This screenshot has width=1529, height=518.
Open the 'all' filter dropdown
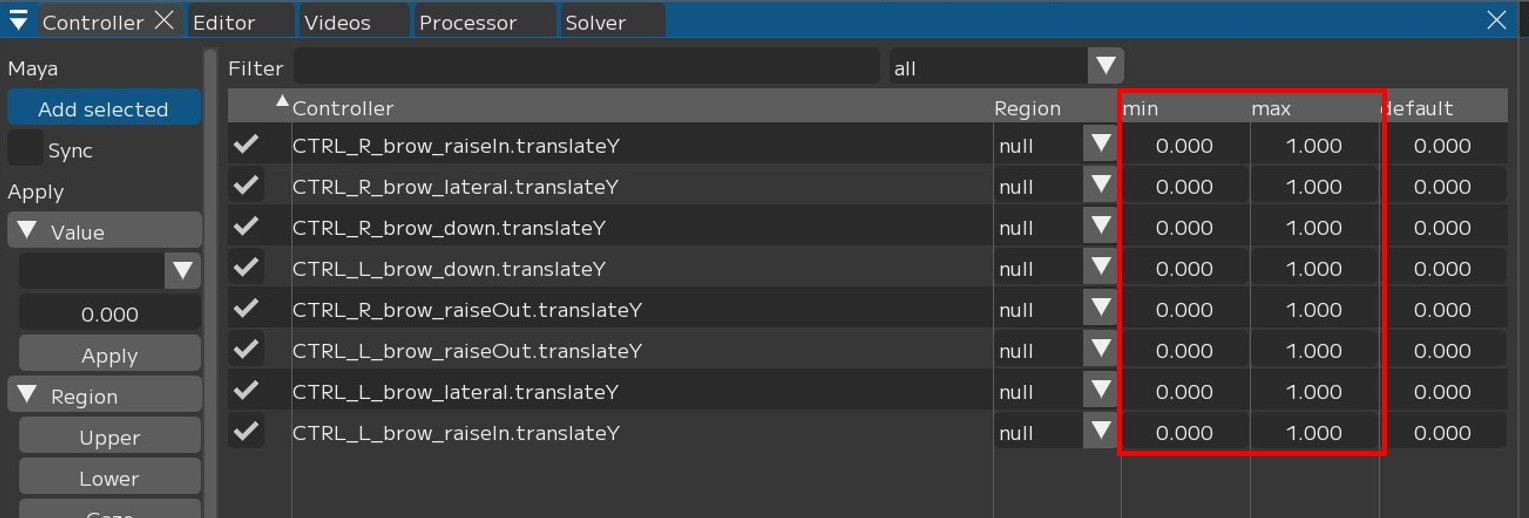click(x=1105, y=67)
